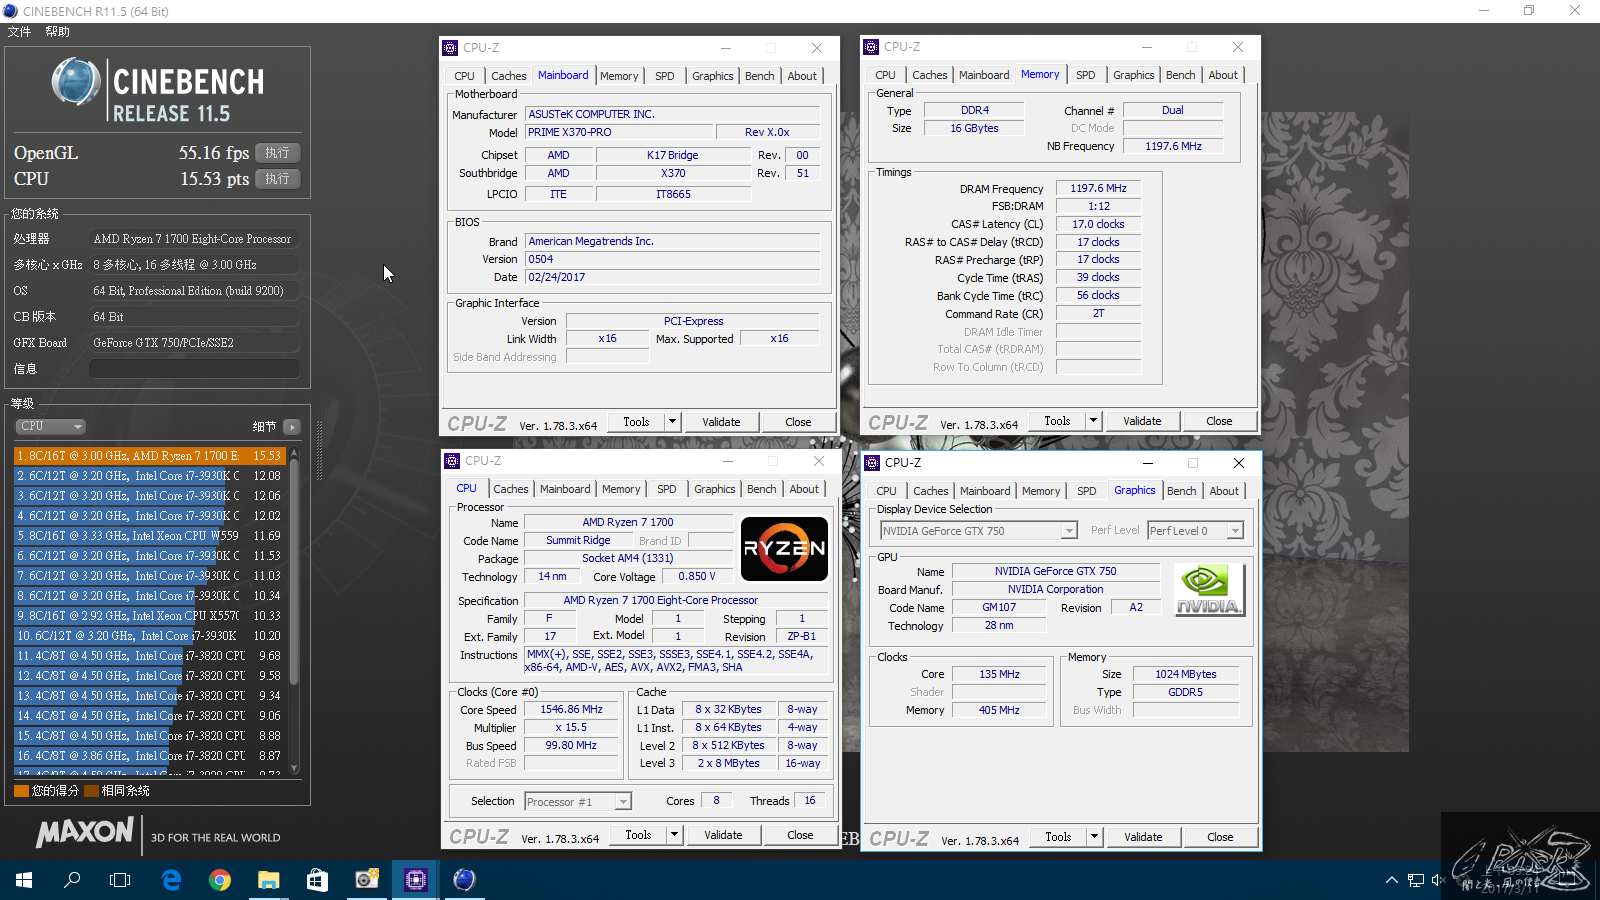Open taskbar Search magnifier

pos(72,880)
